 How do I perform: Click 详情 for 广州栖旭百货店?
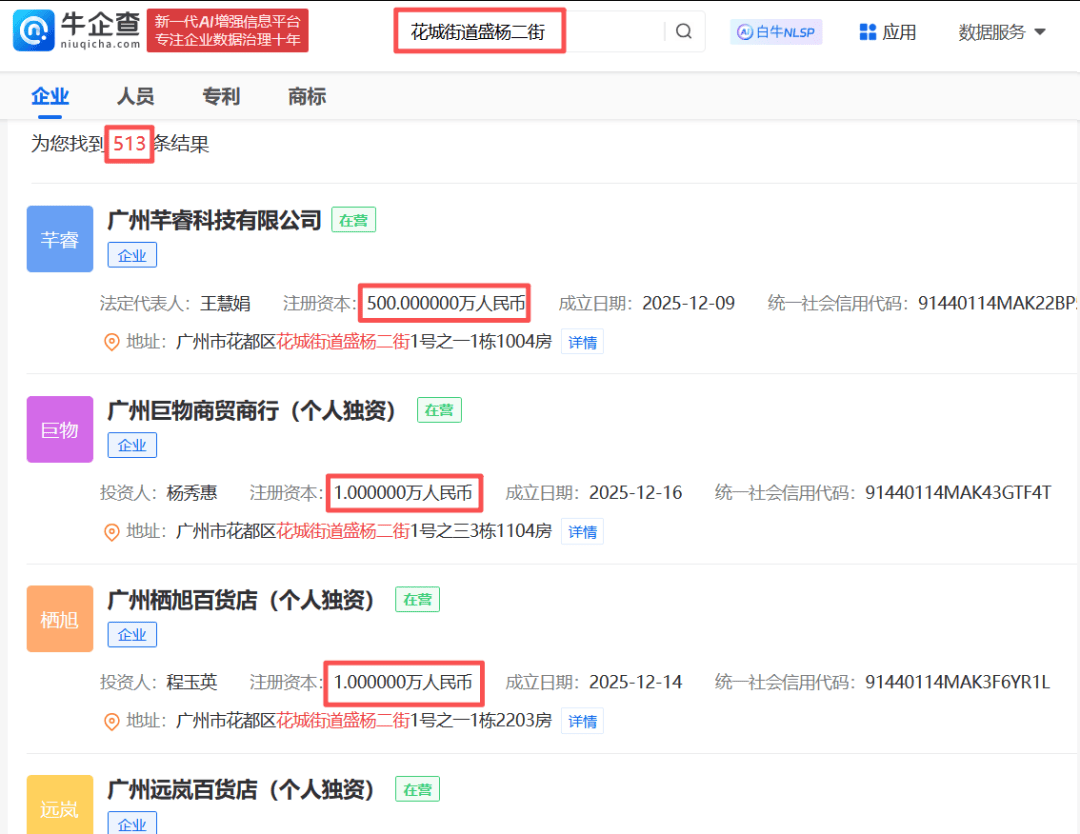[x=581, y=720]
